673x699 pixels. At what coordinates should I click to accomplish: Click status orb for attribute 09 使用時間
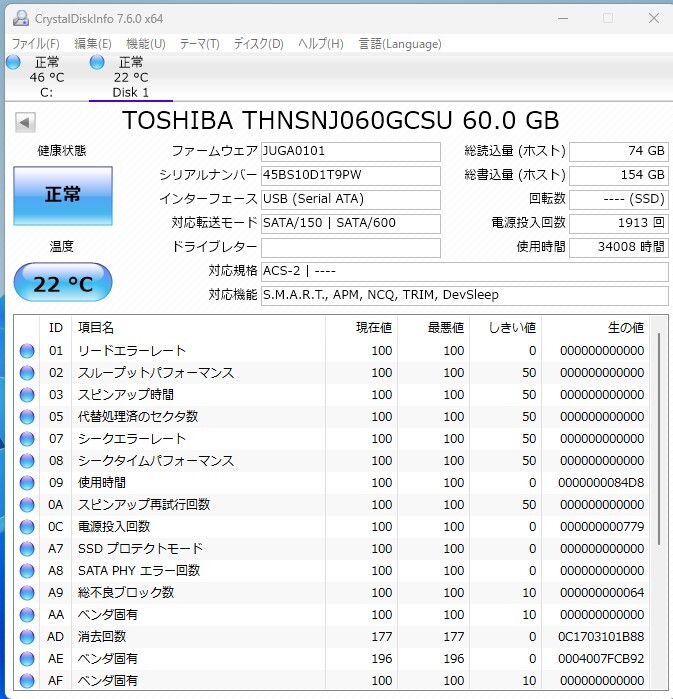(x=27, y=483)
